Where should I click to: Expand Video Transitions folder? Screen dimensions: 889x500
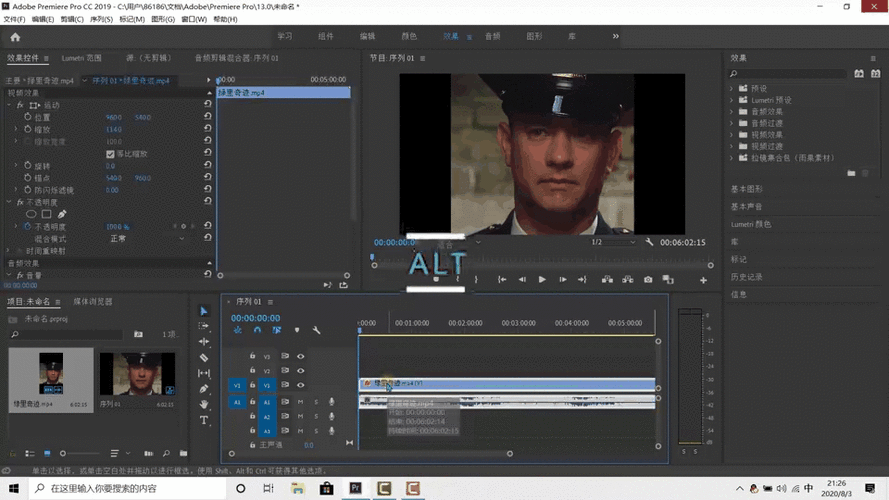pos(731,146)
